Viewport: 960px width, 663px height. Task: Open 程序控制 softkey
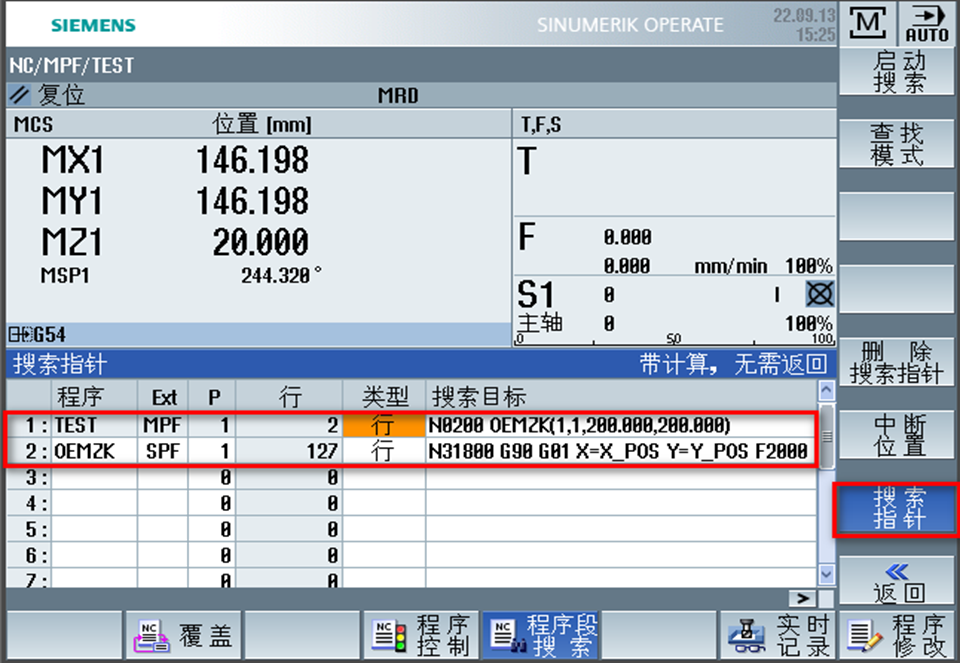tap(421, 635)
